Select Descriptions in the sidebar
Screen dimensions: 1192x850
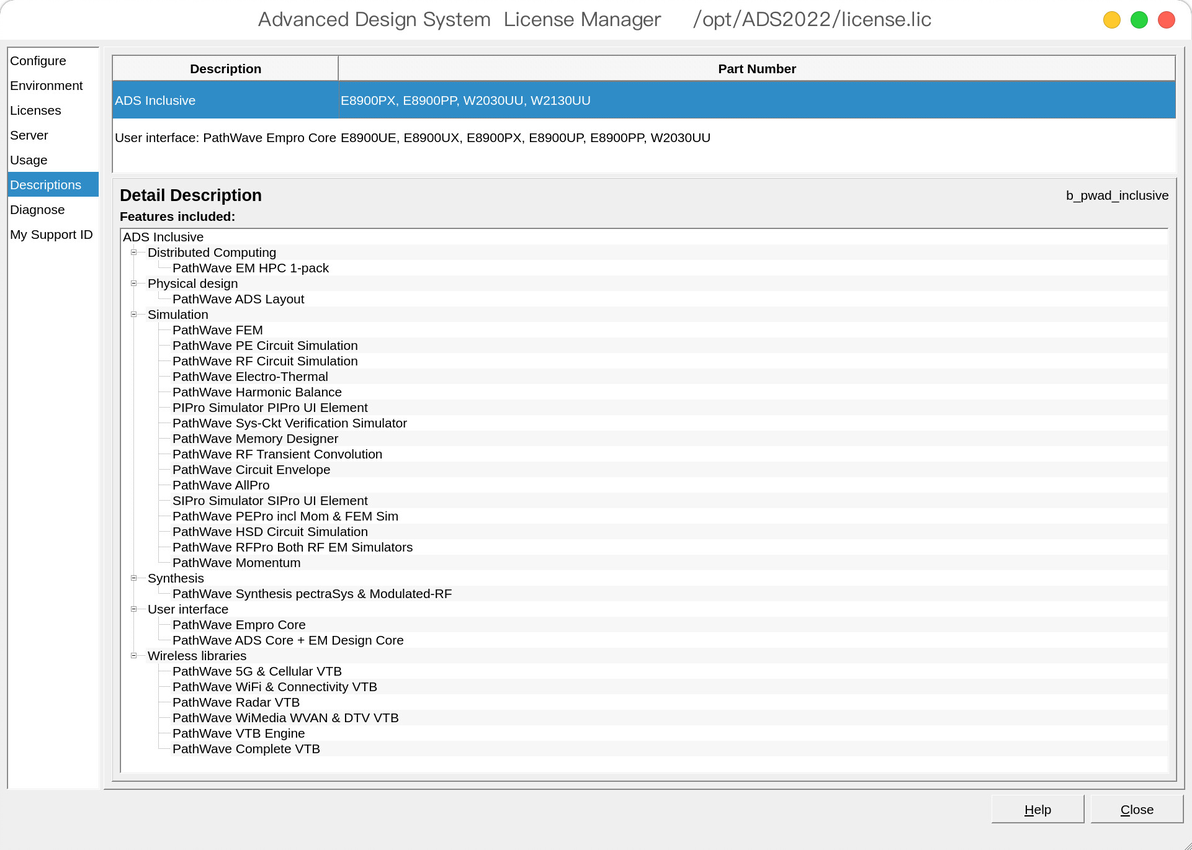pos(53,185)
